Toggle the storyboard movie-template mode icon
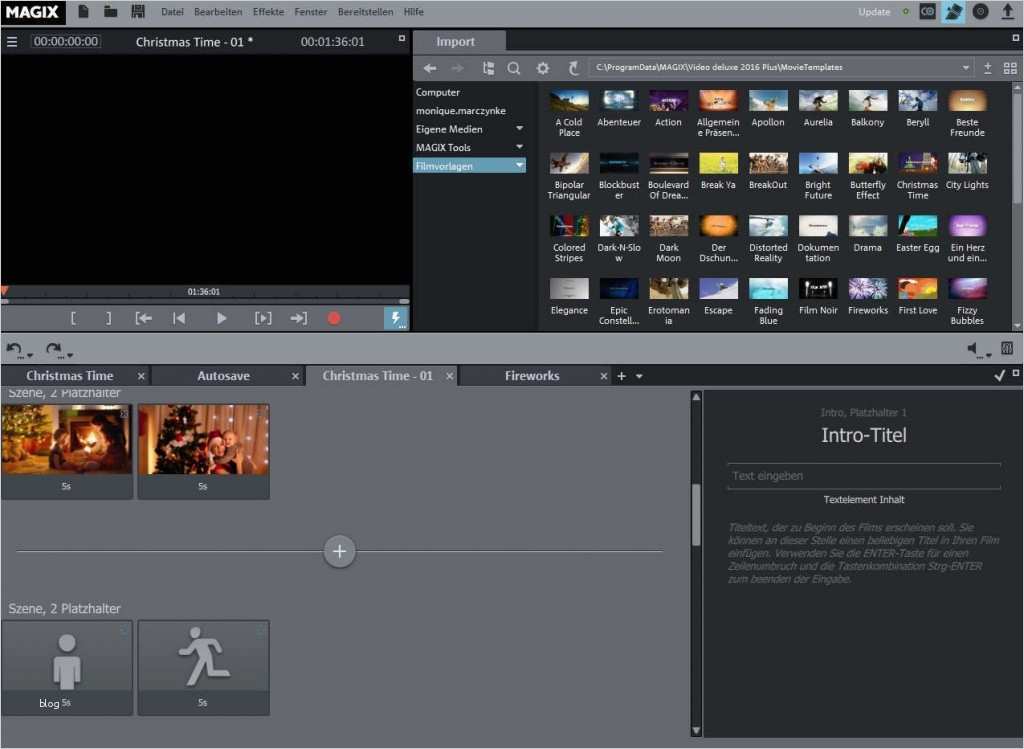The height and width of the screenshot is (749, 1024). [x=954, y=12]
